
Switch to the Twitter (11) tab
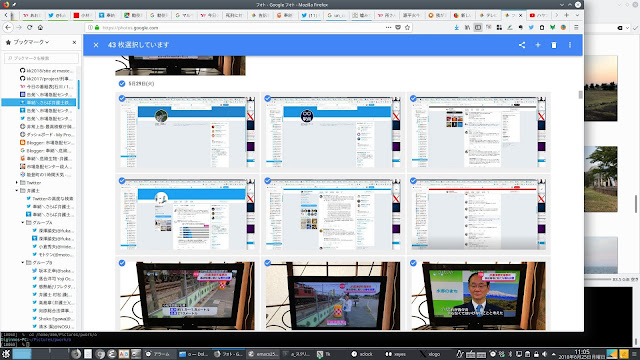tap(310, 15)
